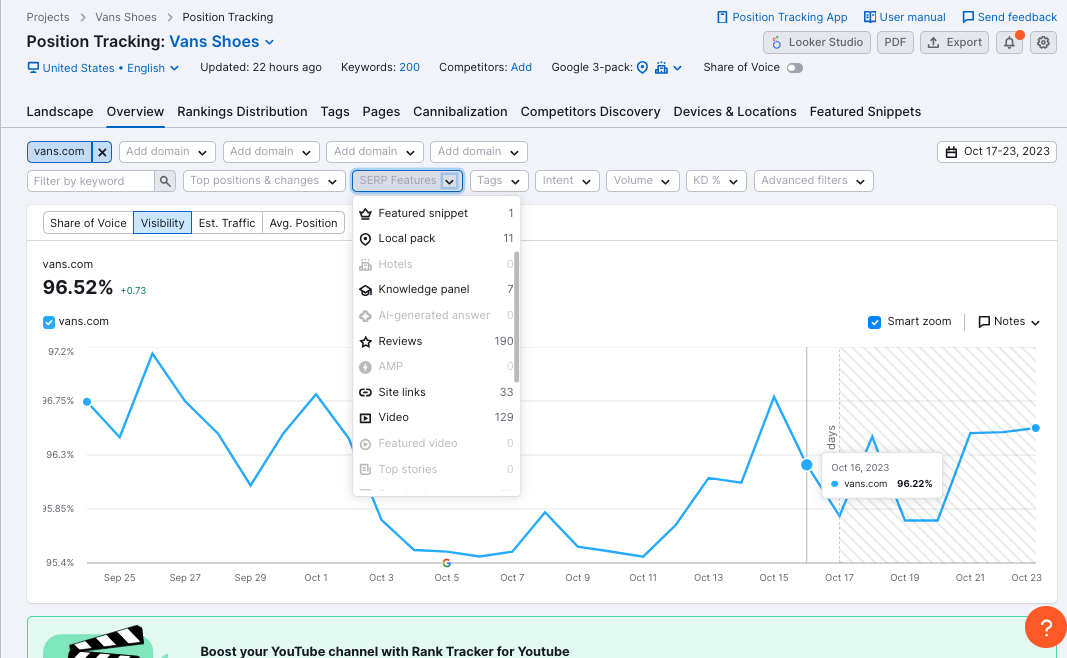The image size is (1067, 658).
Task: Click the Google 3-pack location pin icon
Action: click(642, 68)
